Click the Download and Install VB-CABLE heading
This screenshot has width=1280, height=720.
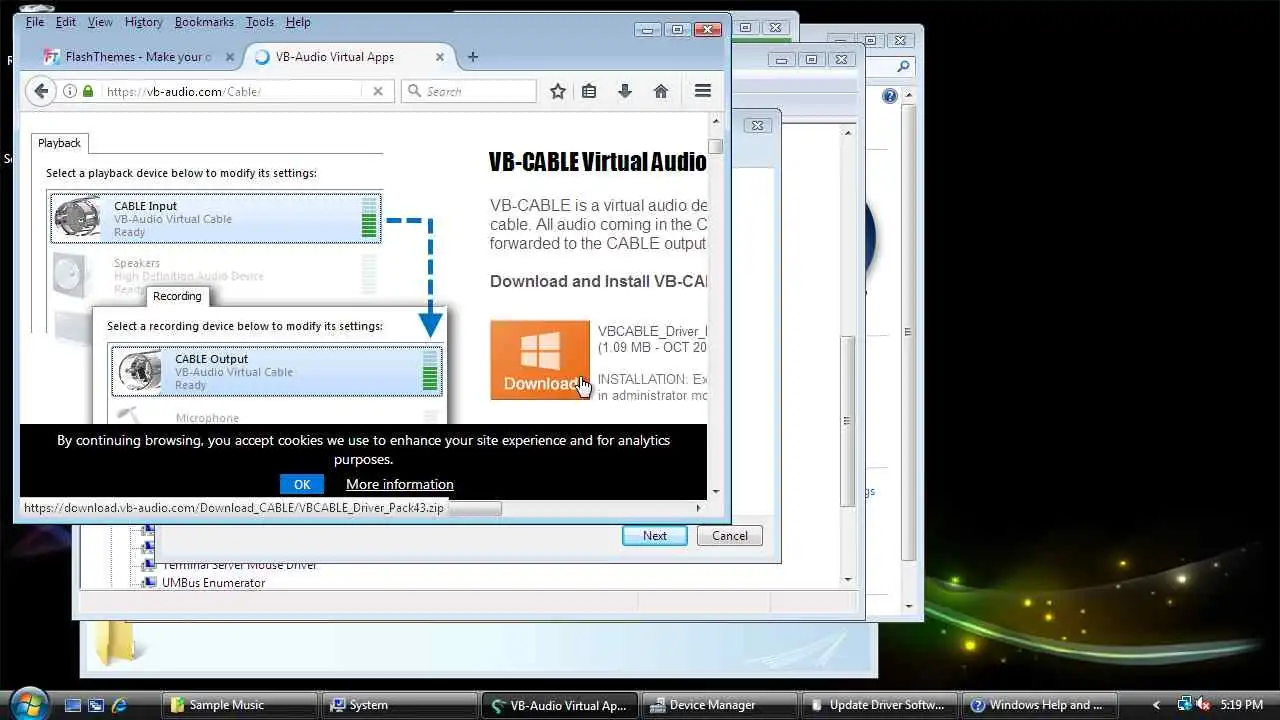pyautogui.click(x=598, y=281)
